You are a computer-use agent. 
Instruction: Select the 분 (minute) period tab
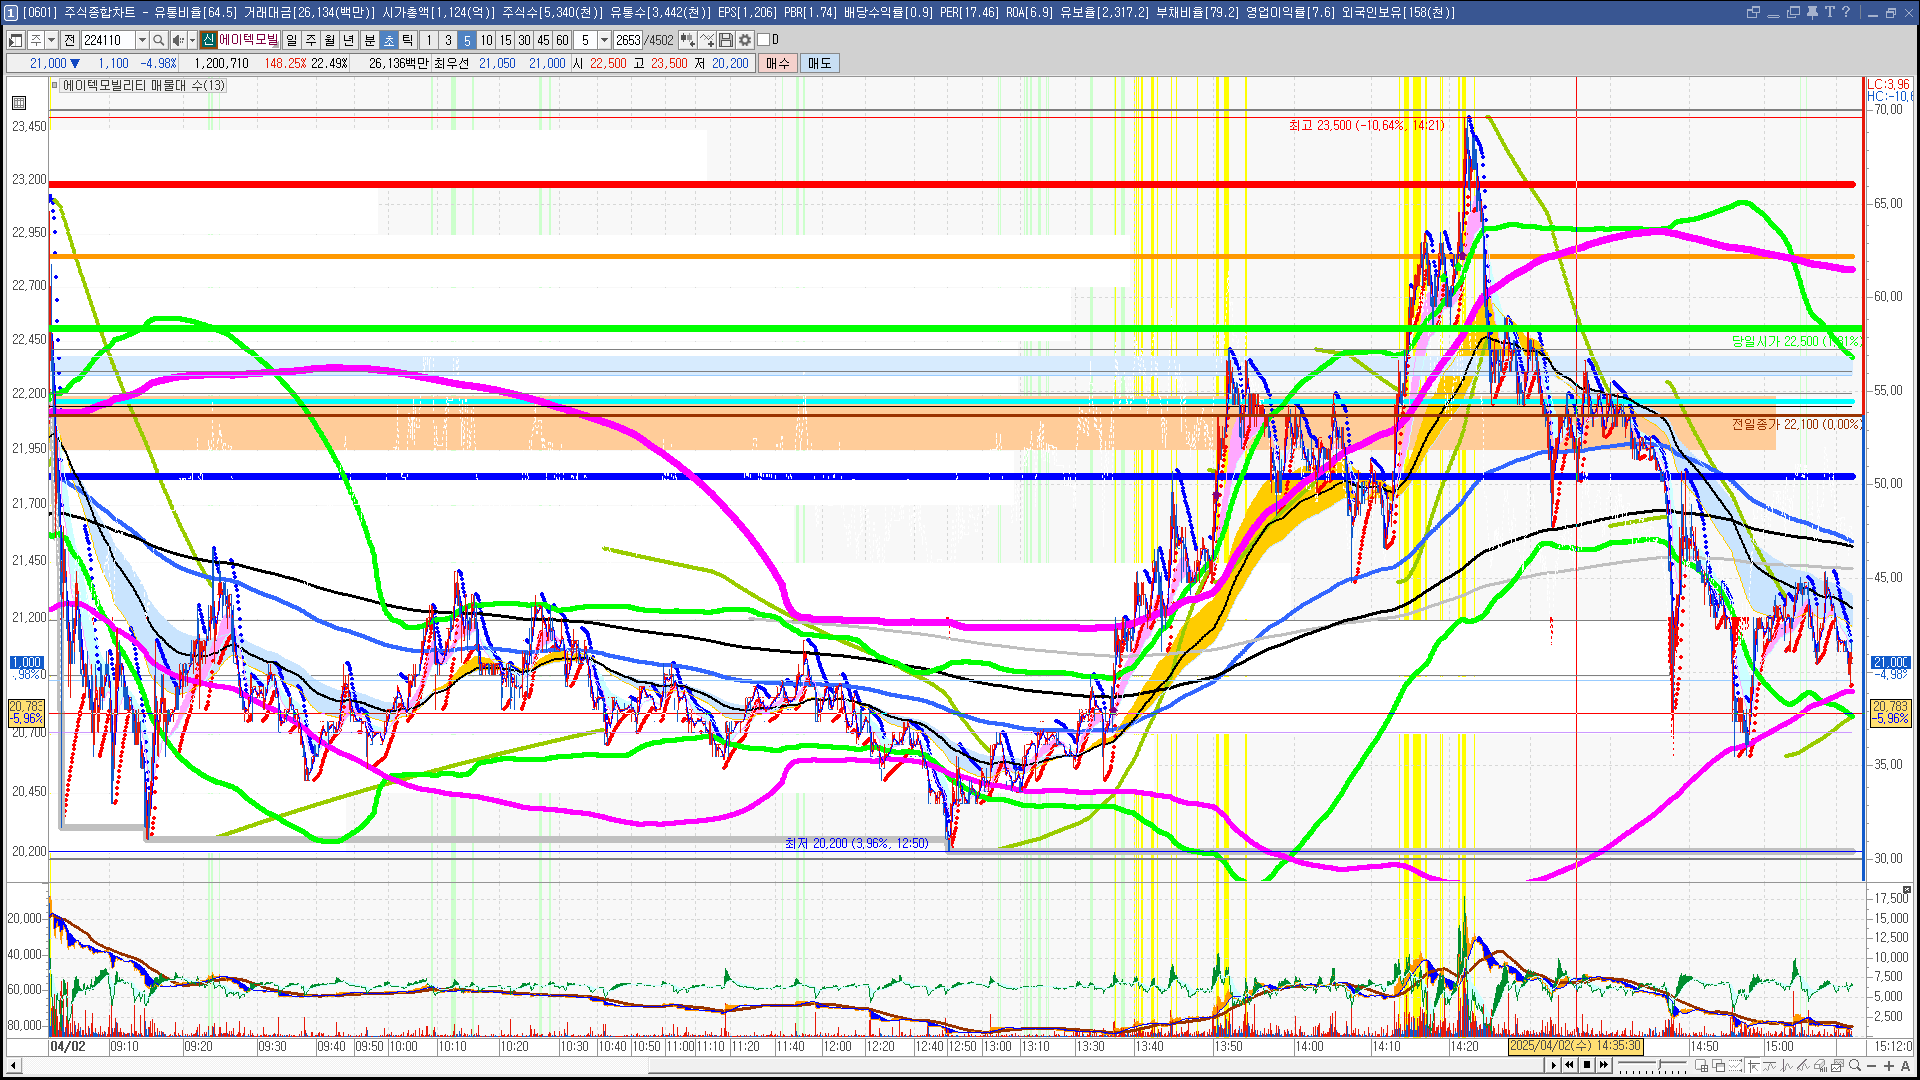pyautogui.click(x=369, y=40)
